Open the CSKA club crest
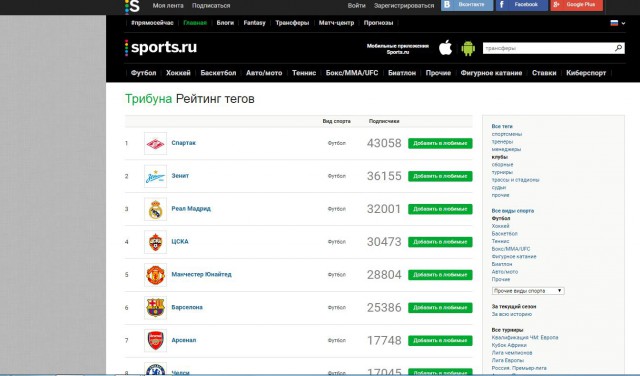Viewport: 640px width, 376px height. (x=156, y=242)
